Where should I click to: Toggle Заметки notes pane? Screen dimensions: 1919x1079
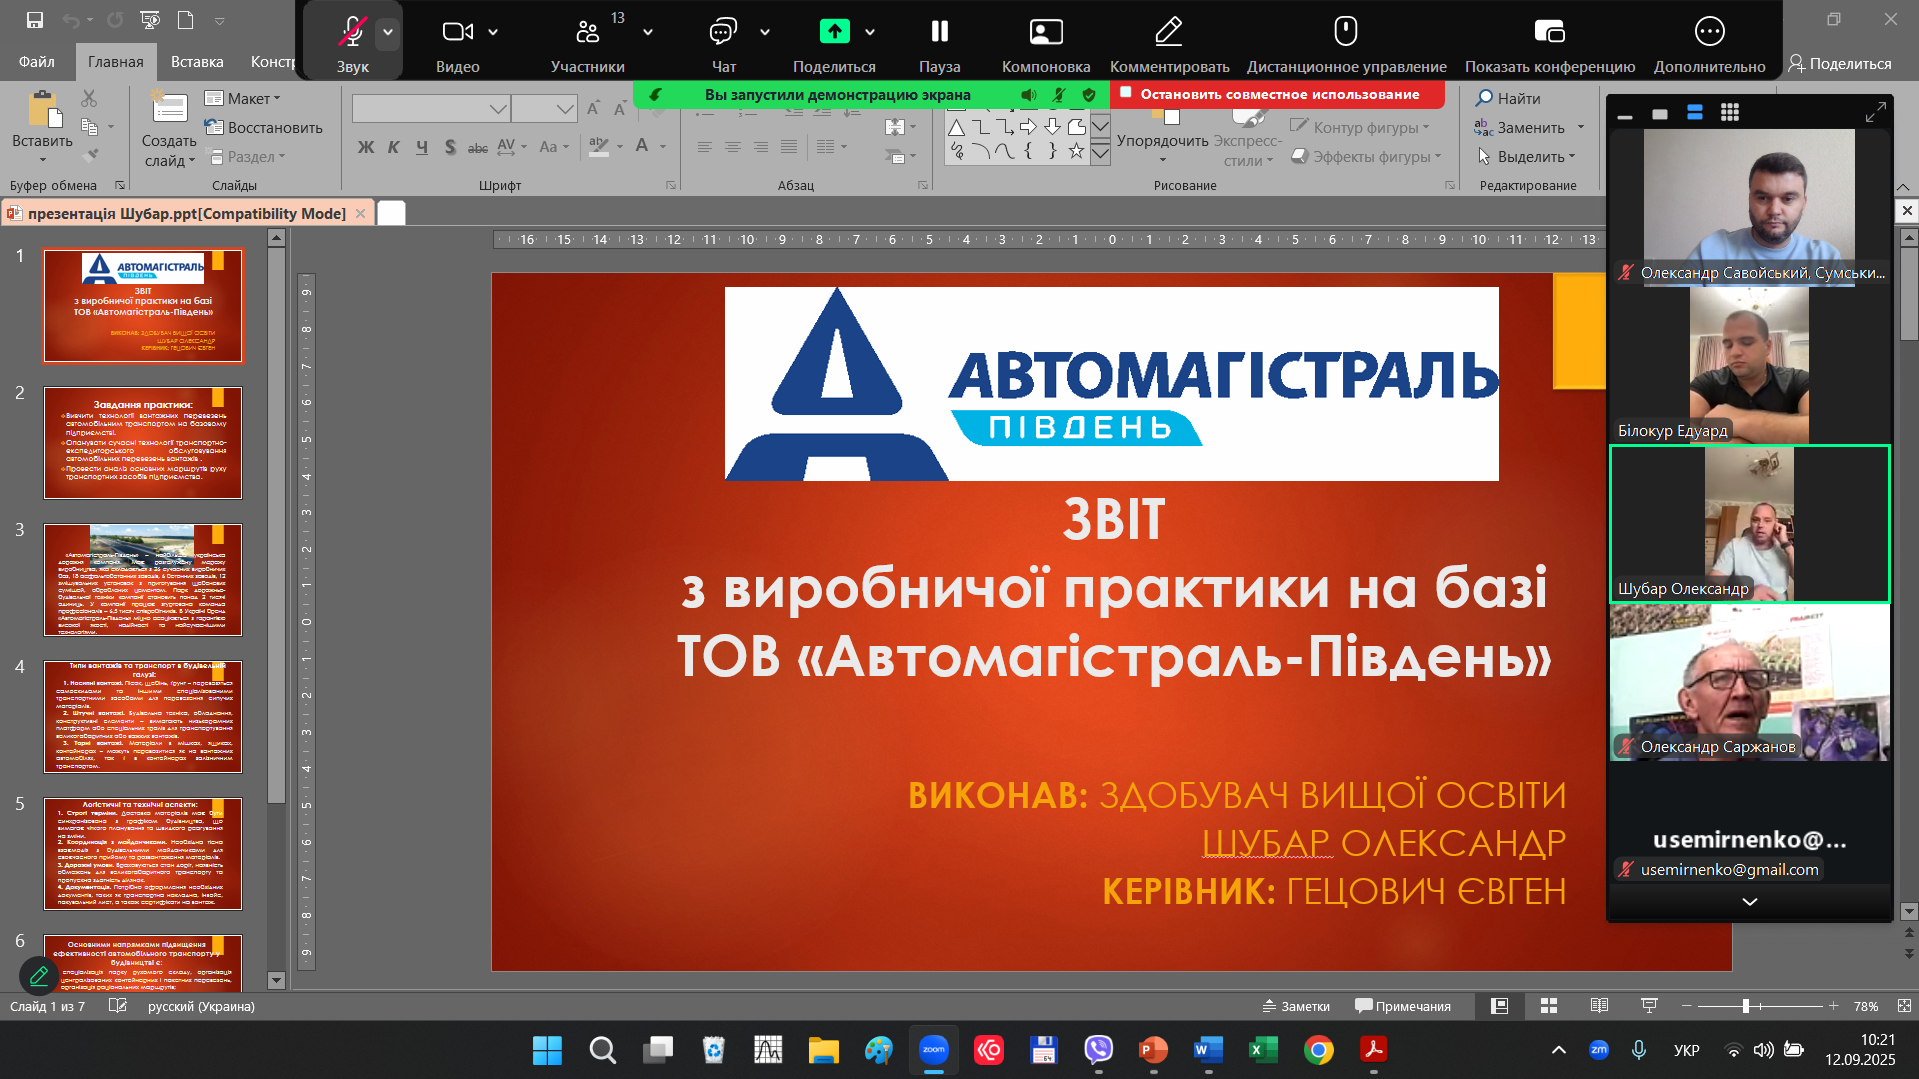point(1296,1006)
